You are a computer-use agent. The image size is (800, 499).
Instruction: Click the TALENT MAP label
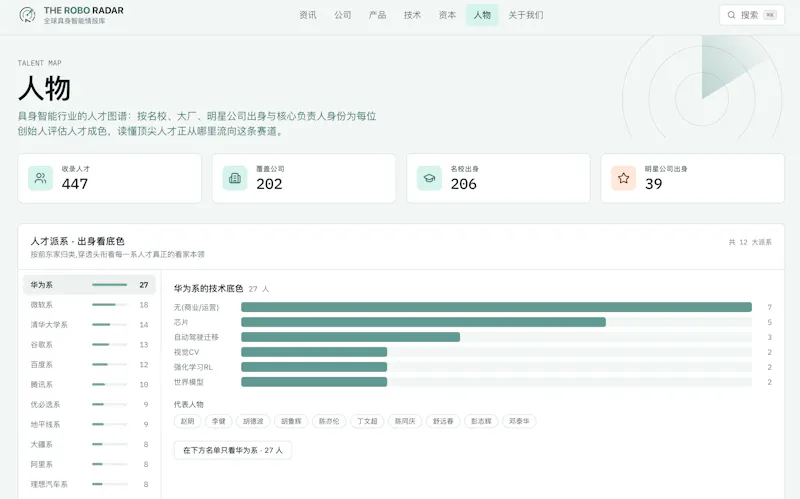click(x=39, y=63)
